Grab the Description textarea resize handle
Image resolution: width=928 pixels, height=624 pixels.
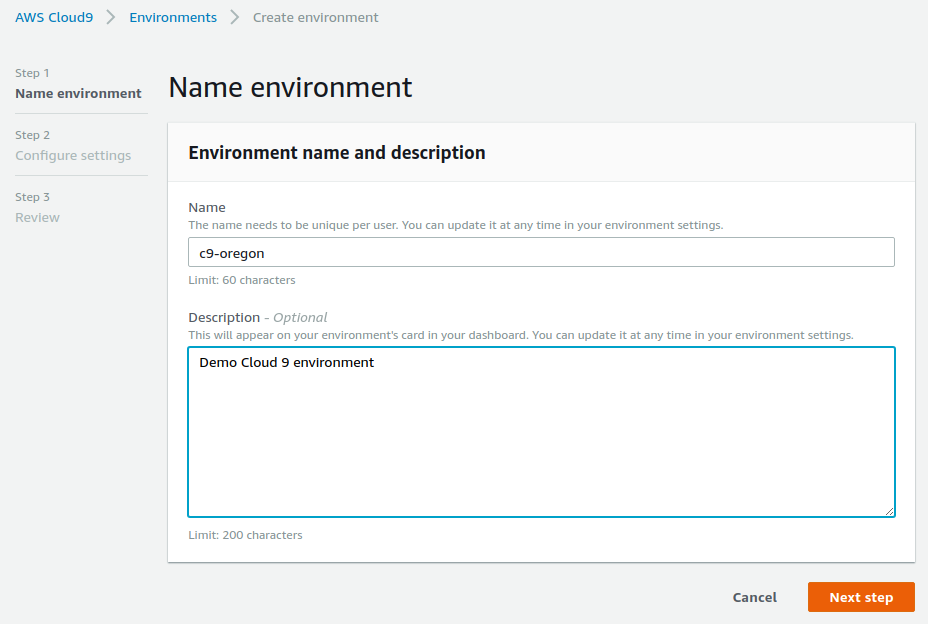tap(889, 512)
